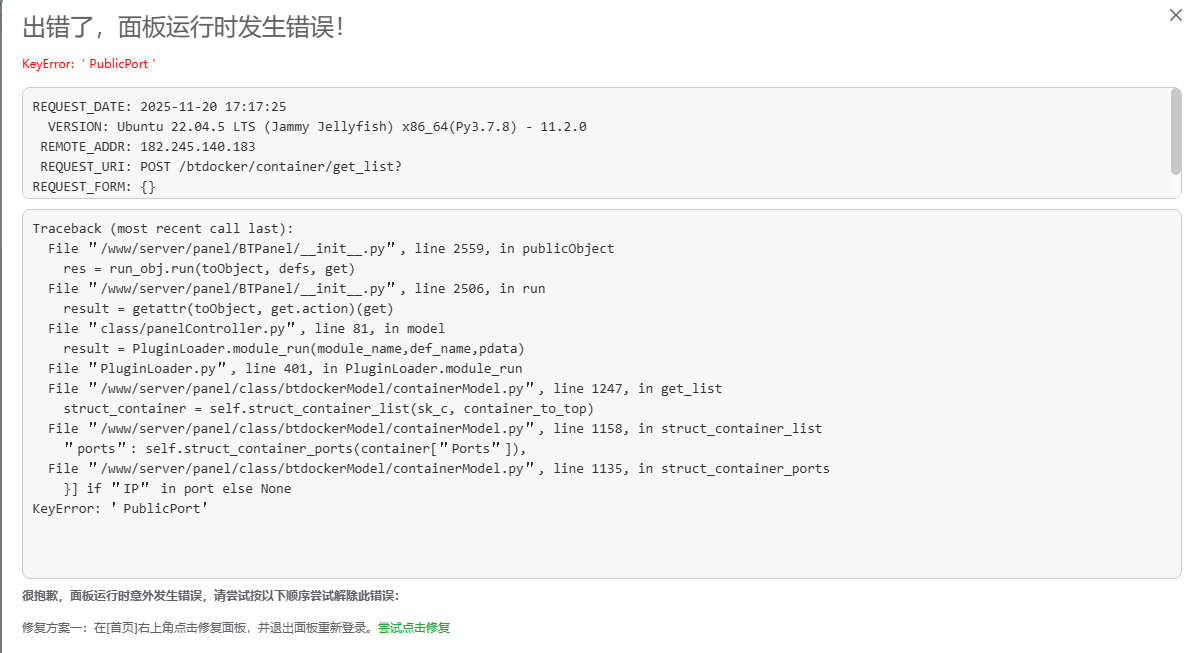The width and height of the screenshot is (1192, 653).
Task: Select the final KeyError line in traceback
Action: point(120,508)
